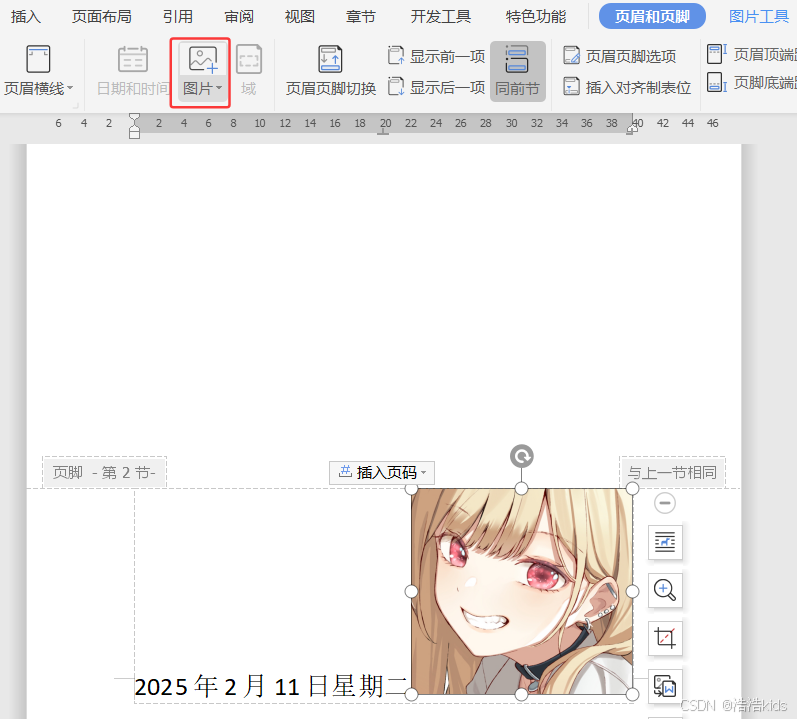The height and width of the screenshot is (719, 797).
Task: Click the 日期和时间 calendar icon
Action: click(133, 59)
